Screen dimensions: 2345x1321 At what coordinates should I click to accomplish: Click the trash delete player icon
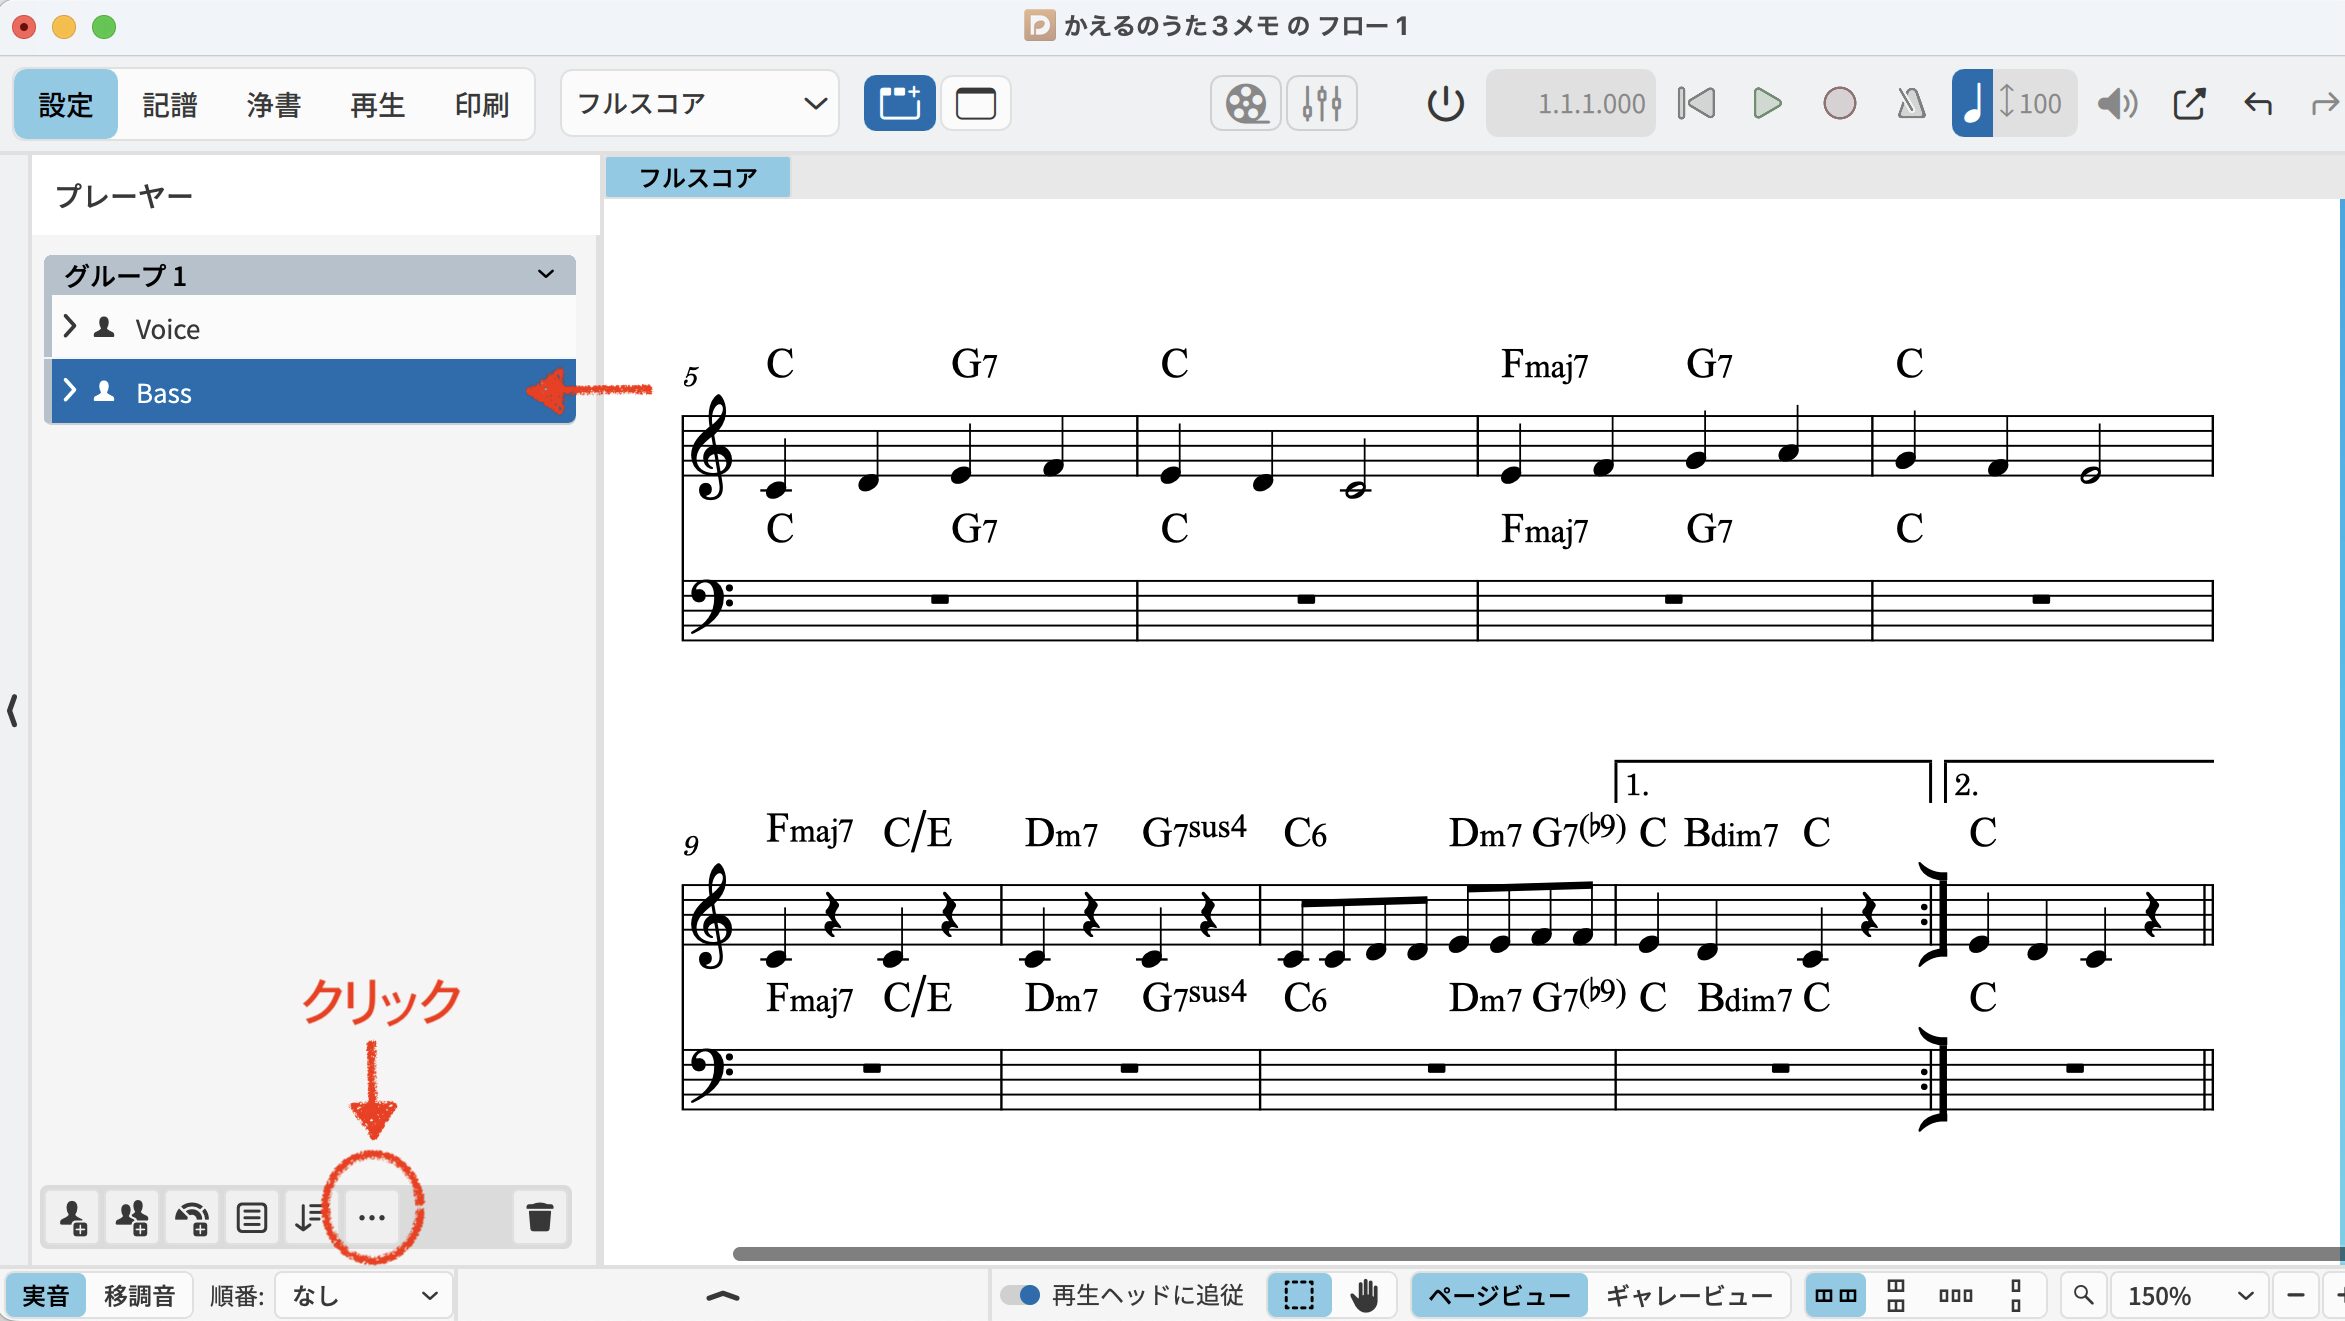point(540,1217)
